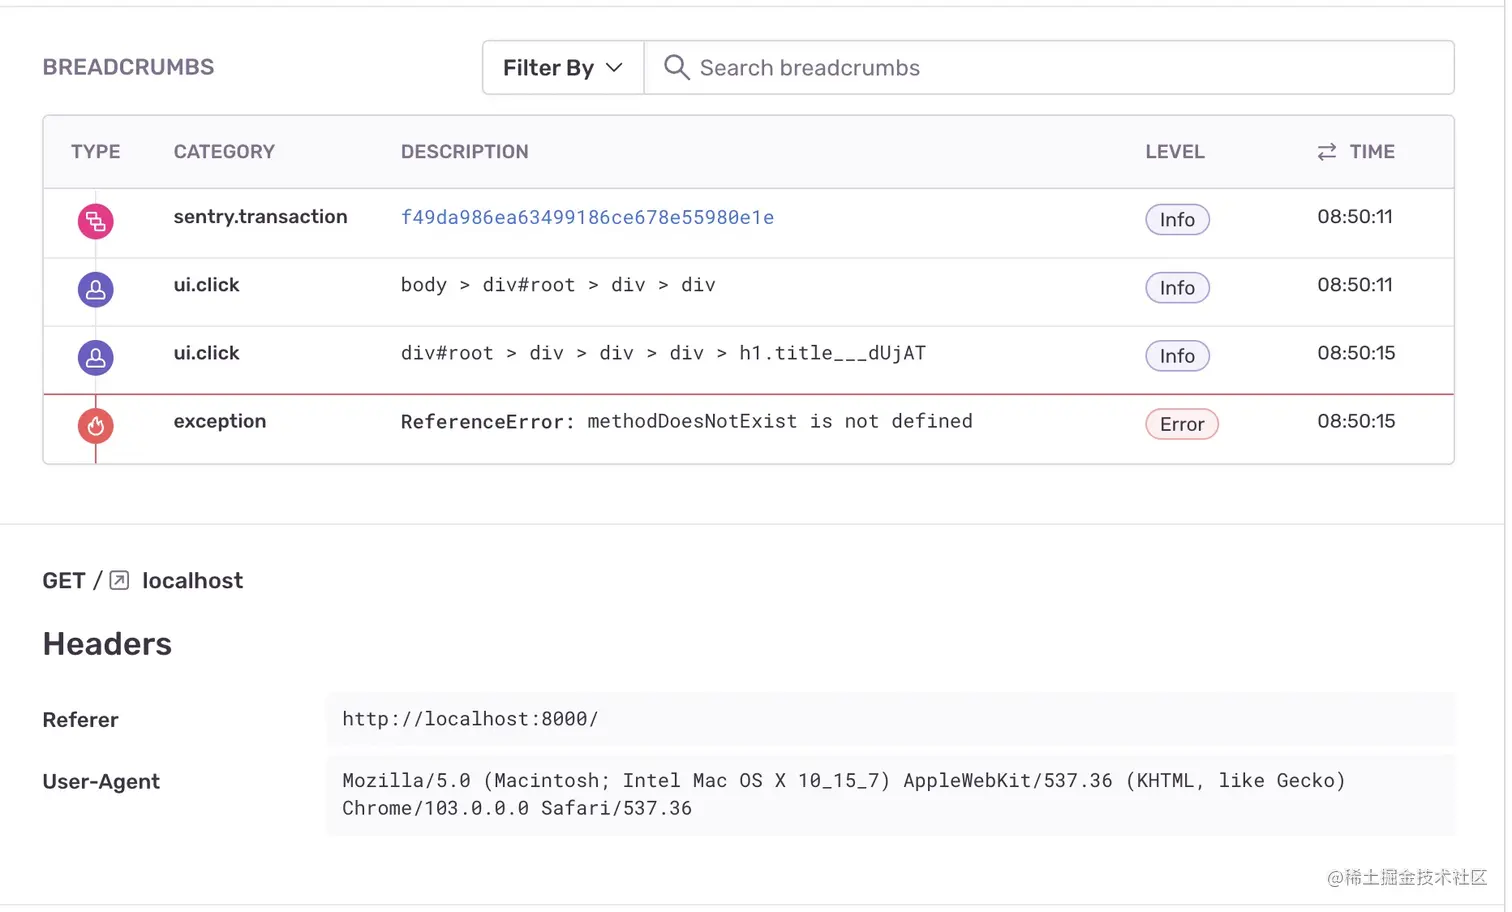The height and width of the screenshot is (912, 1512).
Task: Click the pink sentry.transaction type icon
Action: pos(95,221)
